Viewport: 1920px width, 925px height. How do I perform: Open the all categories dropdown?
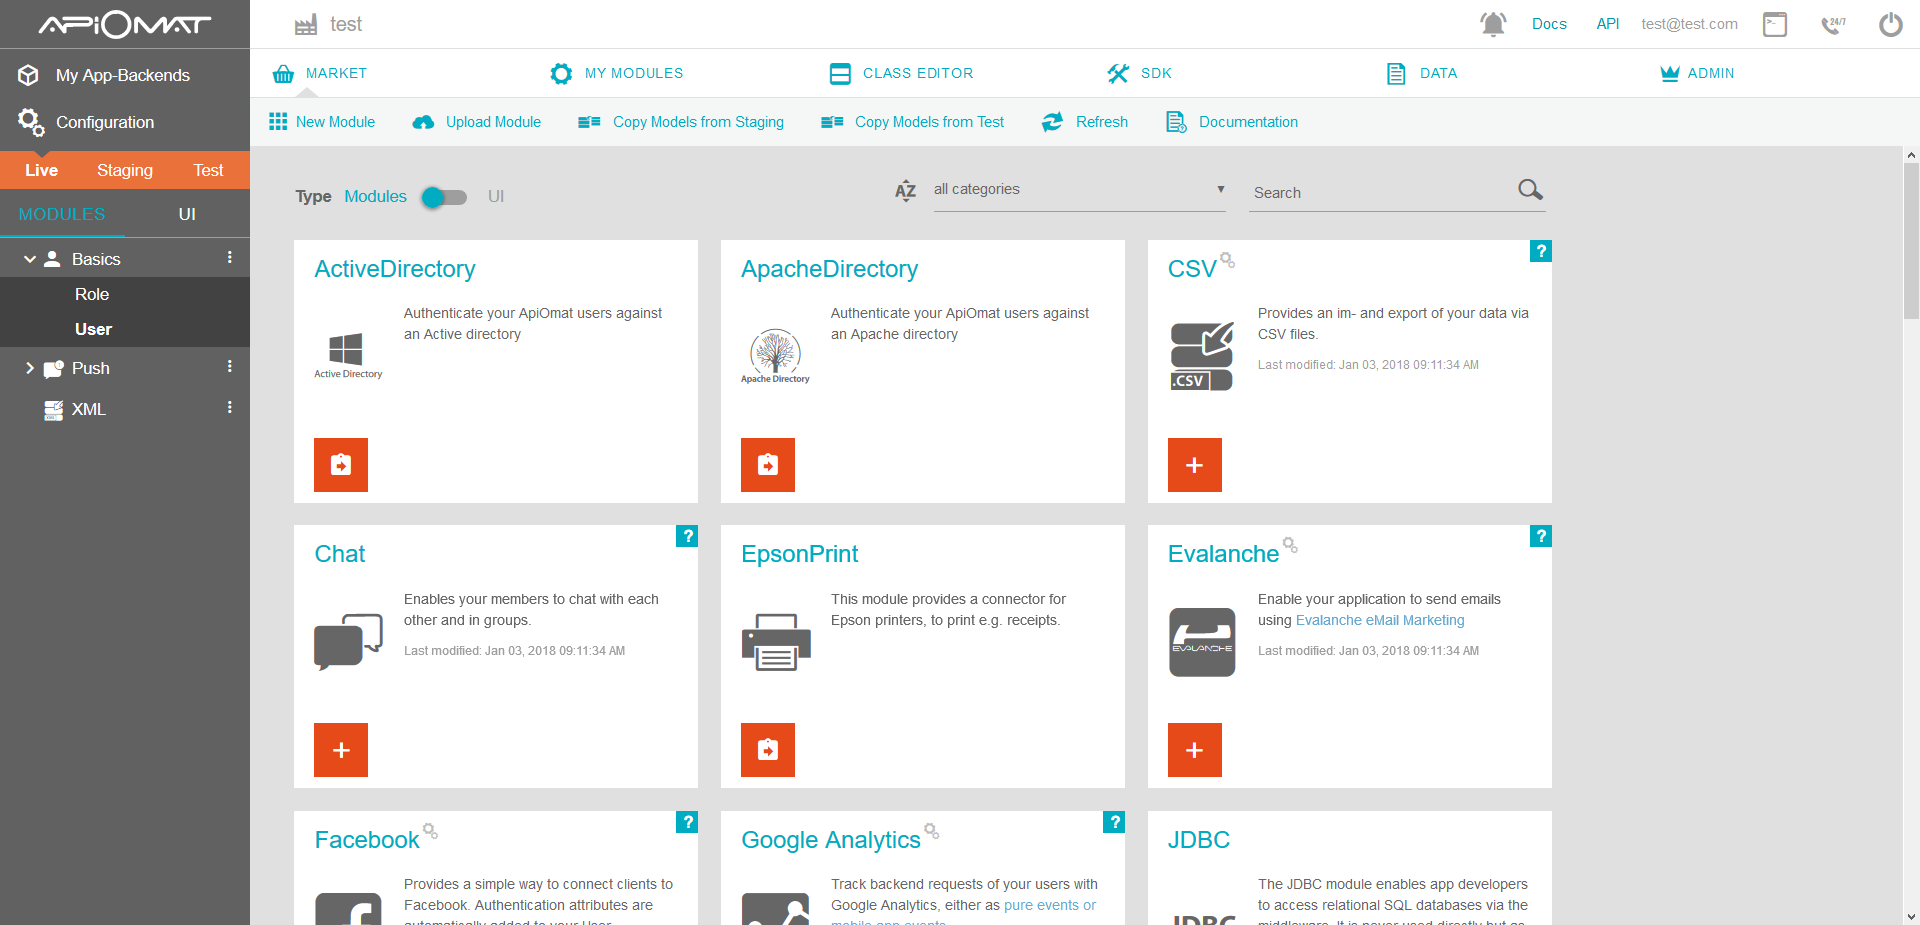point(1079,190)
